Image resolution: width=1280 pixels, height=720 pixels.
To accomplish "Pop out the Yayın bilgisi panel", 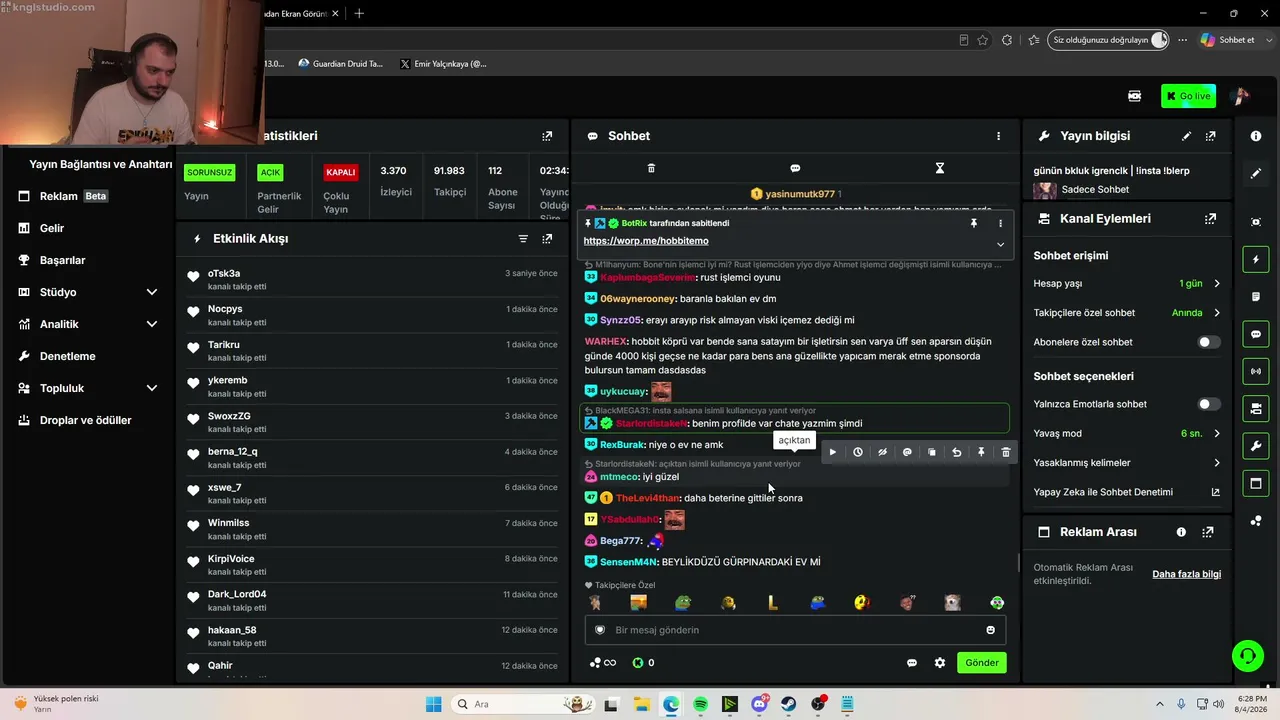I will click(x=1211, y=136).
